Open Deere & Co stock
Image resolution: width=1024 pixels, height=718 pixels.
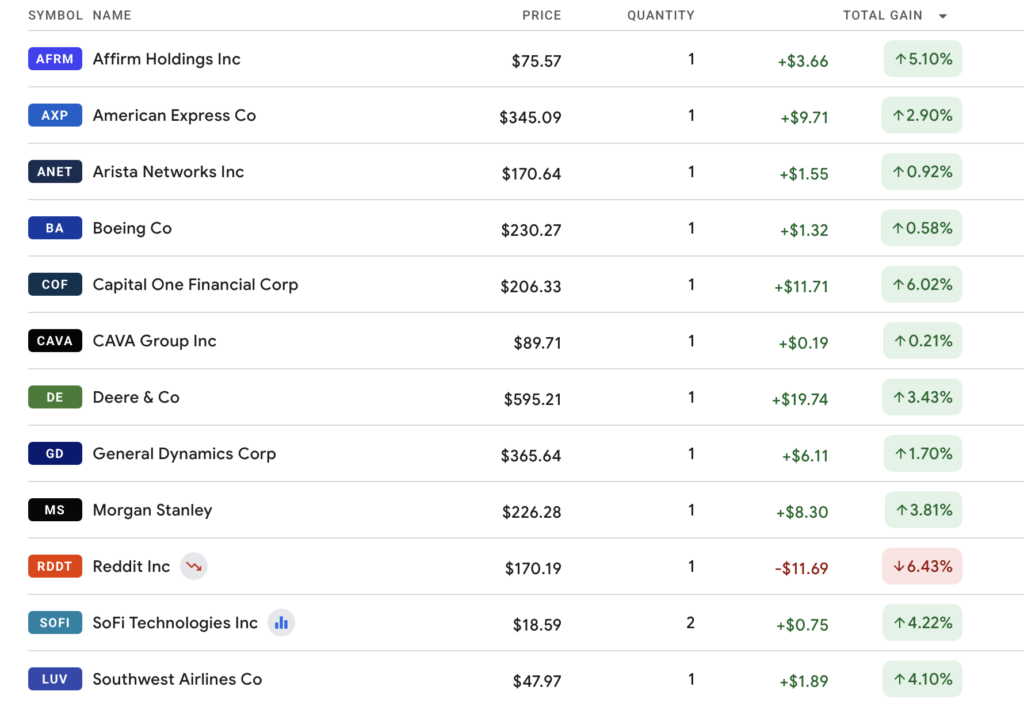pyautogui.click(x=136, y=397)
